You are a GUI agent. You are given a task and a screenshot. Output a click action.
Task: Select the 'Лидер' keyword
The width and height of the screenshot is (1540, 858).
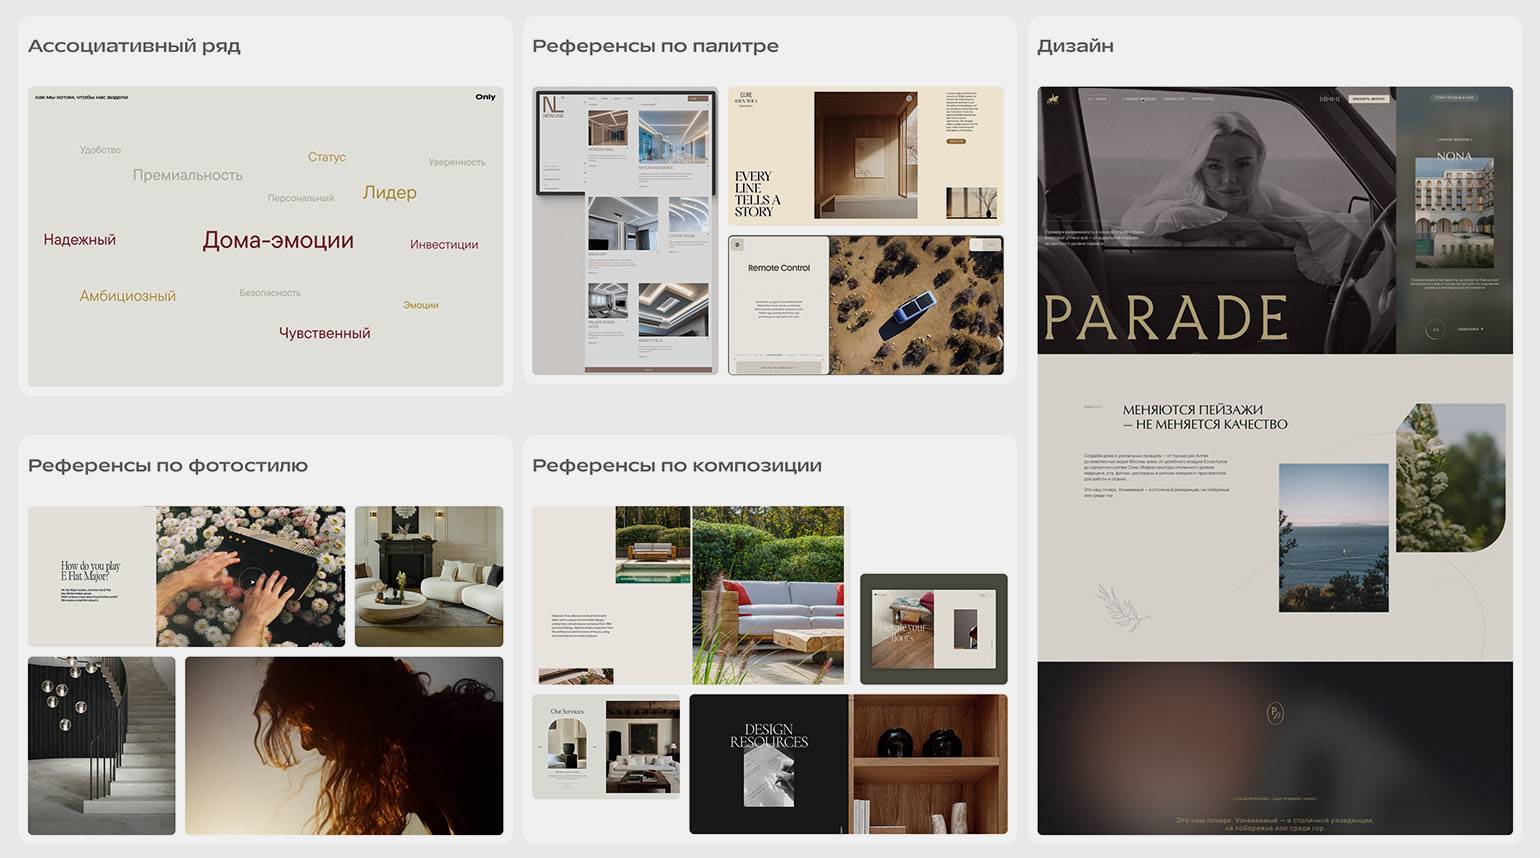[x=389, y=192]
